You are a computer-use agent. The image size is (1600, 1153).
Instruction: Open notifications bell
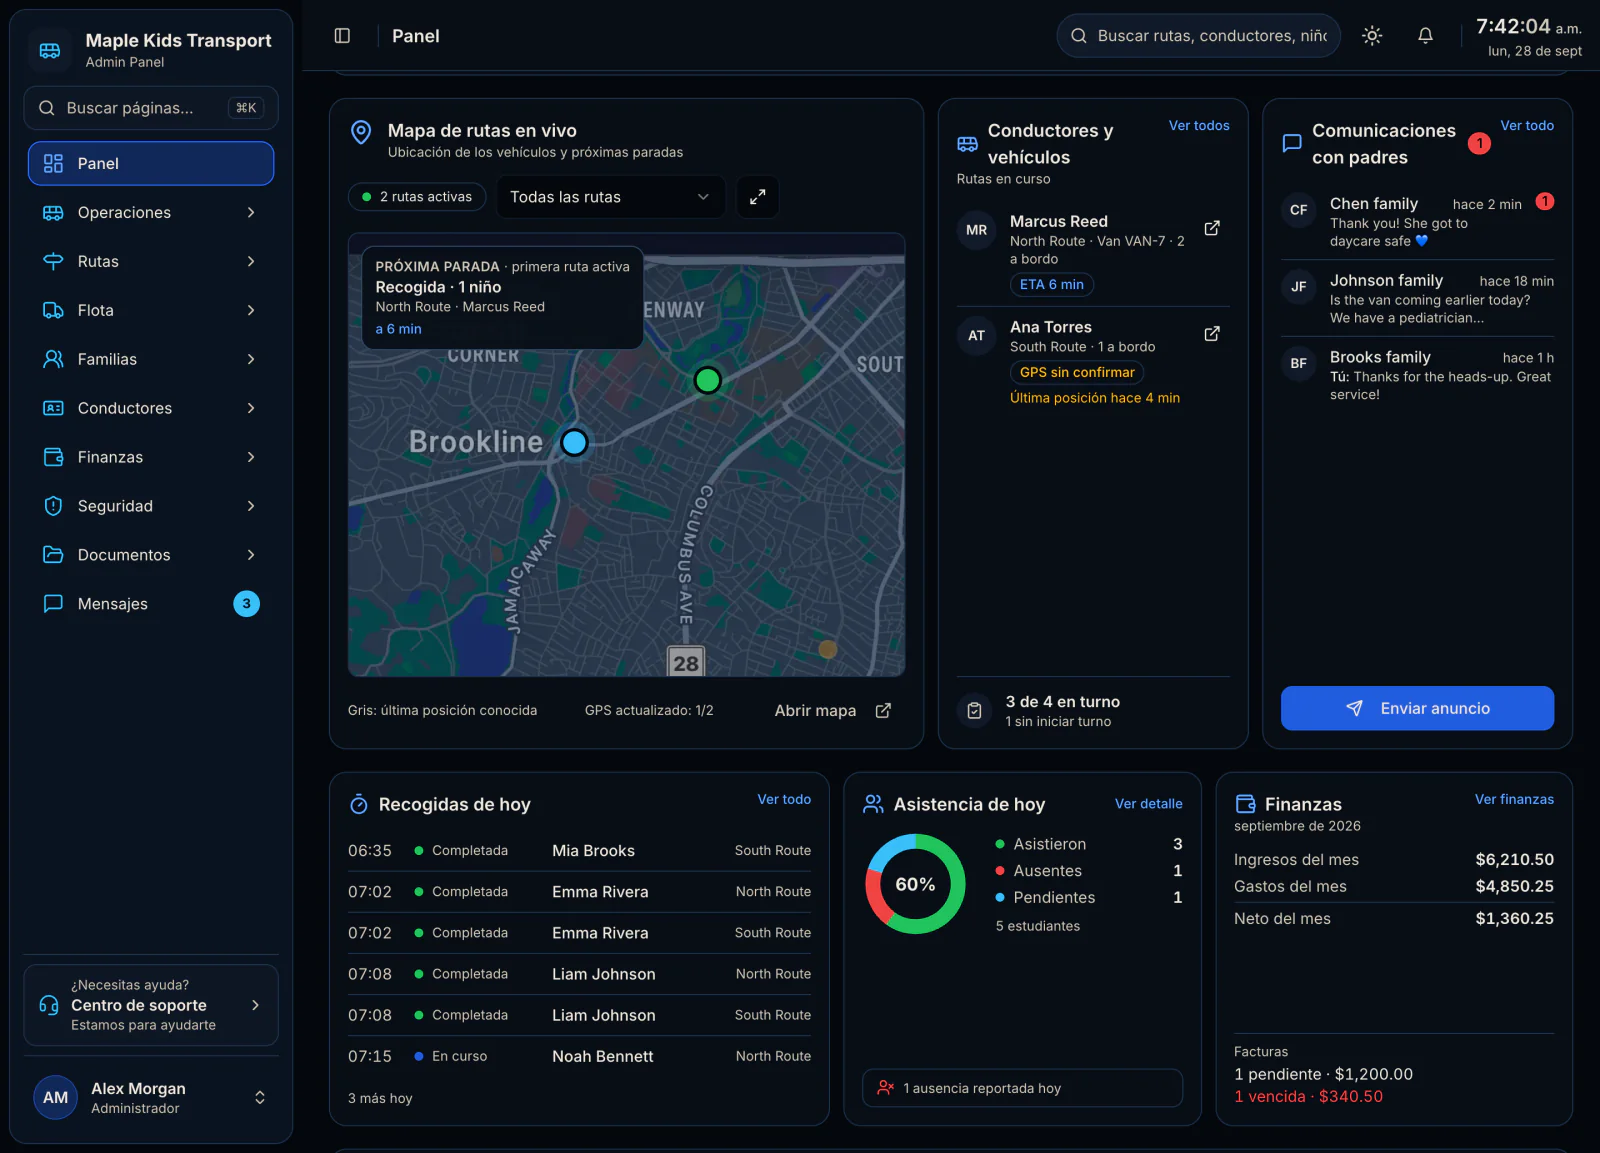coord(1425,36)
